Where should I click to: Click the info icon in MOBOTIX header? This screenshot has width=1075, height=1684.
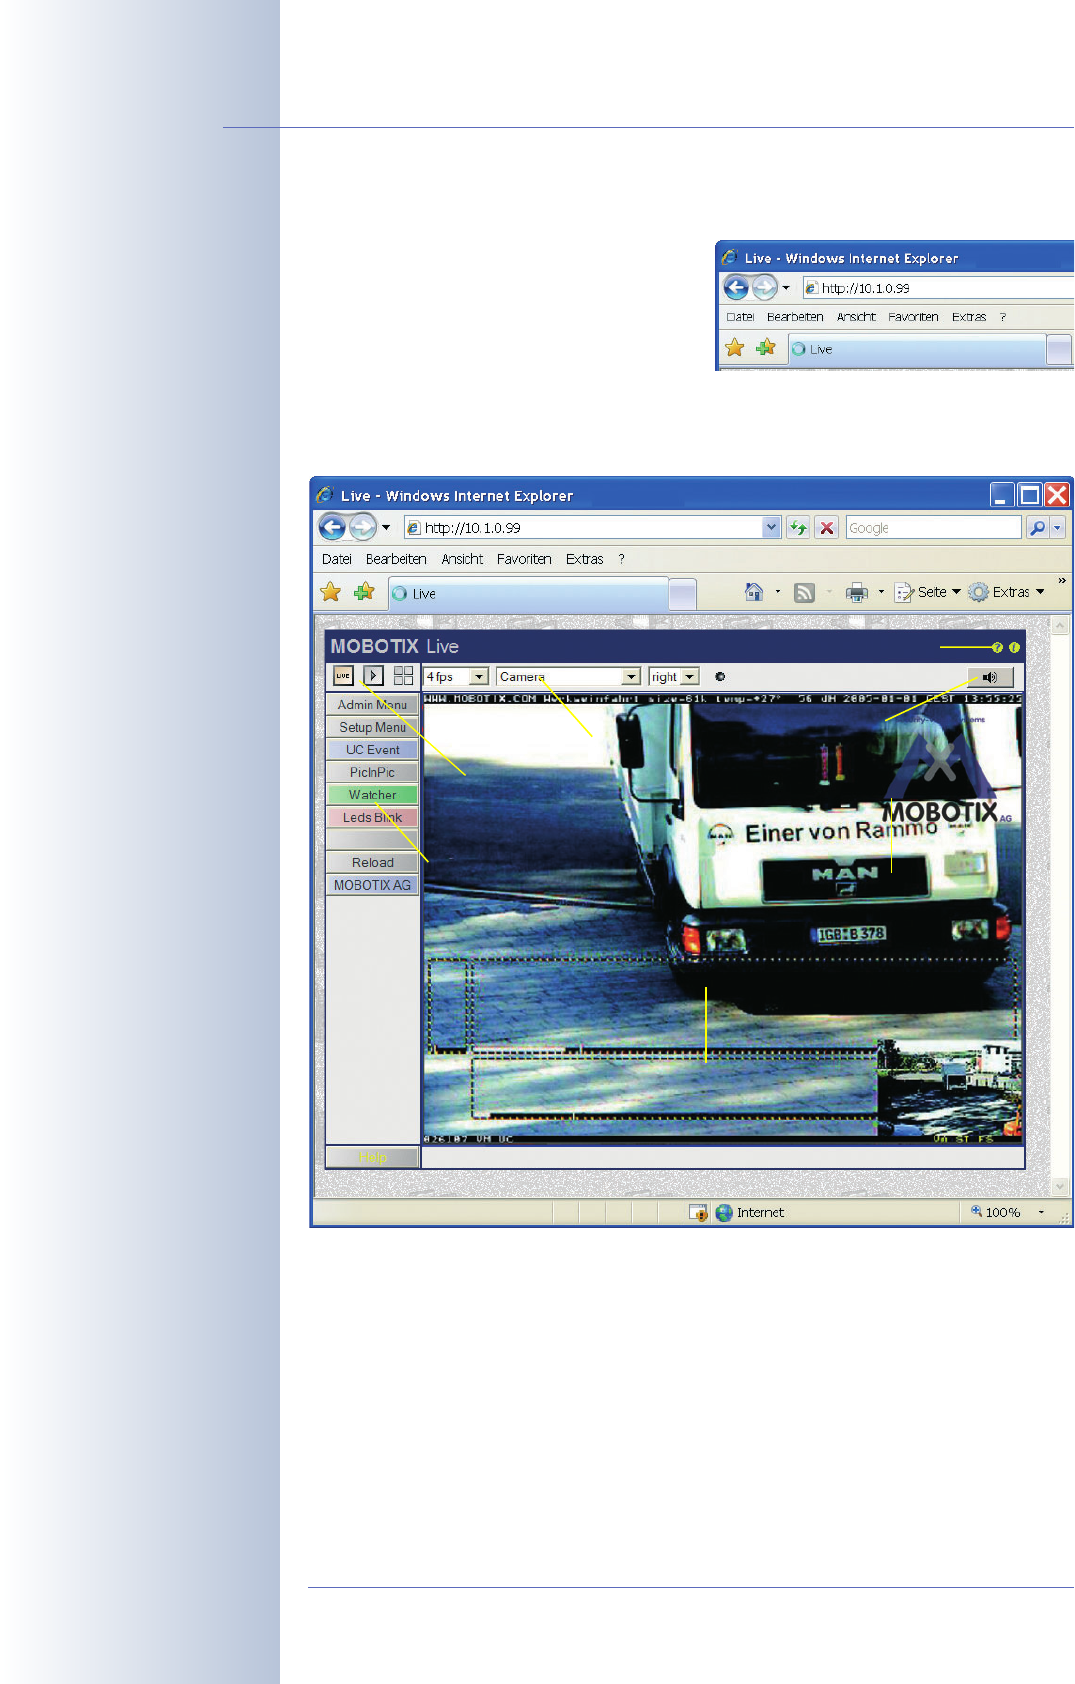coord(1014,647)
